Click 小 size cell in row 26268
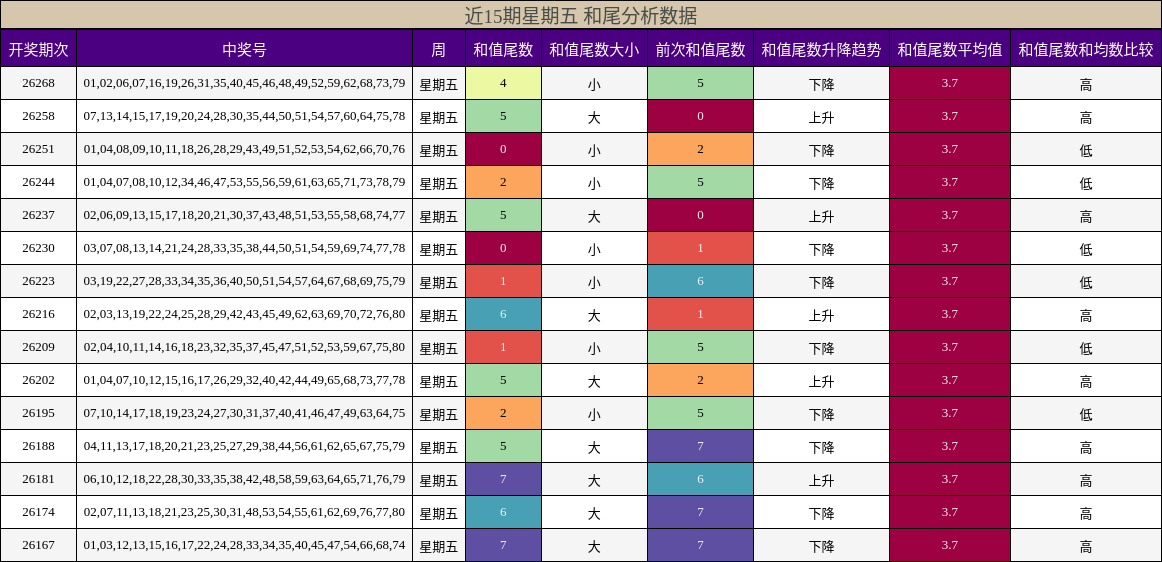 [594, 83]
